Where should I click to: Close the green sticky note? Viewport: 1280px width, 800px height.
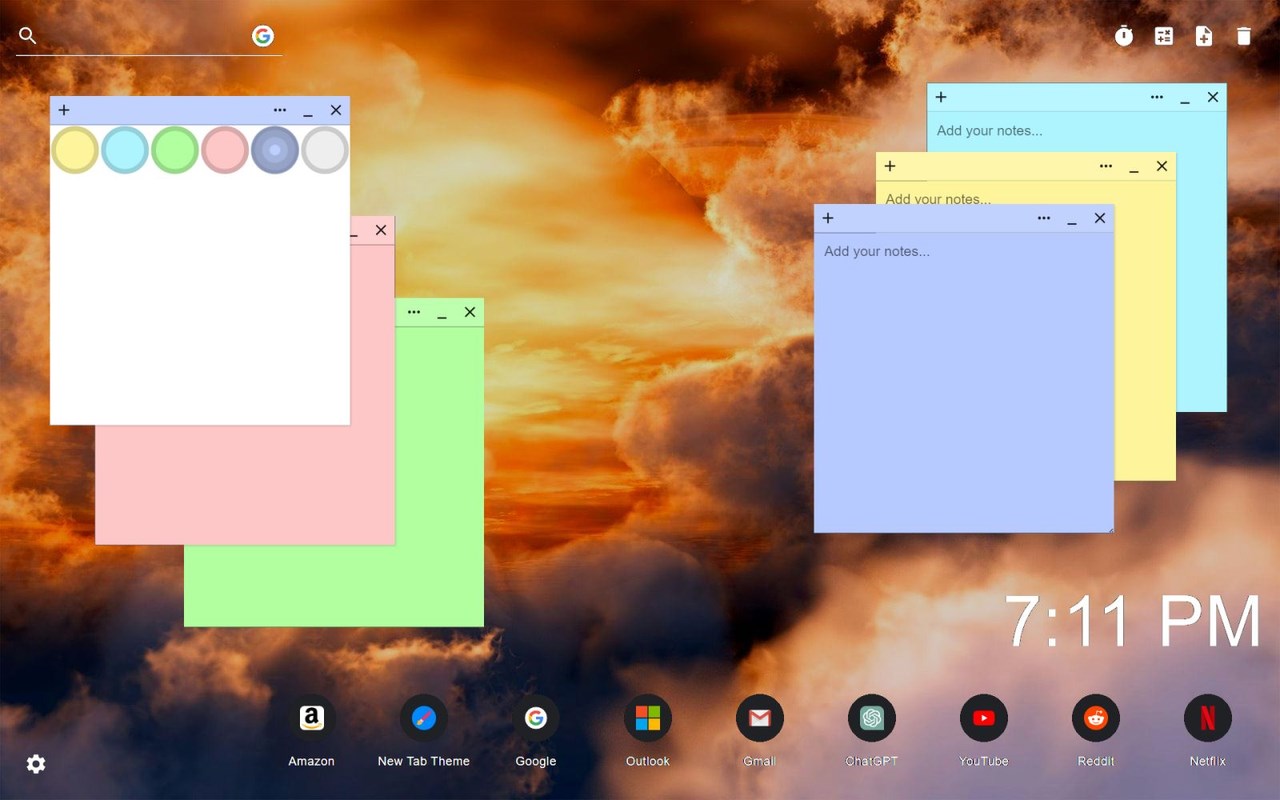click(470, 312)
